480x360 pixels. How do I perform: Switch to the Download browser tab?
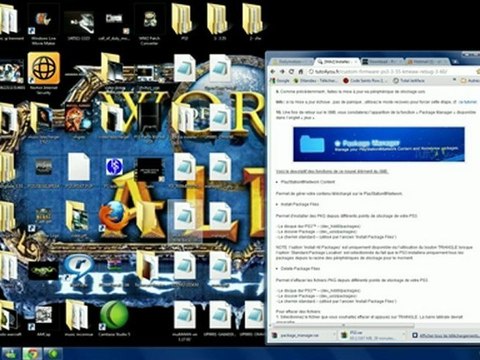[381, 62]
